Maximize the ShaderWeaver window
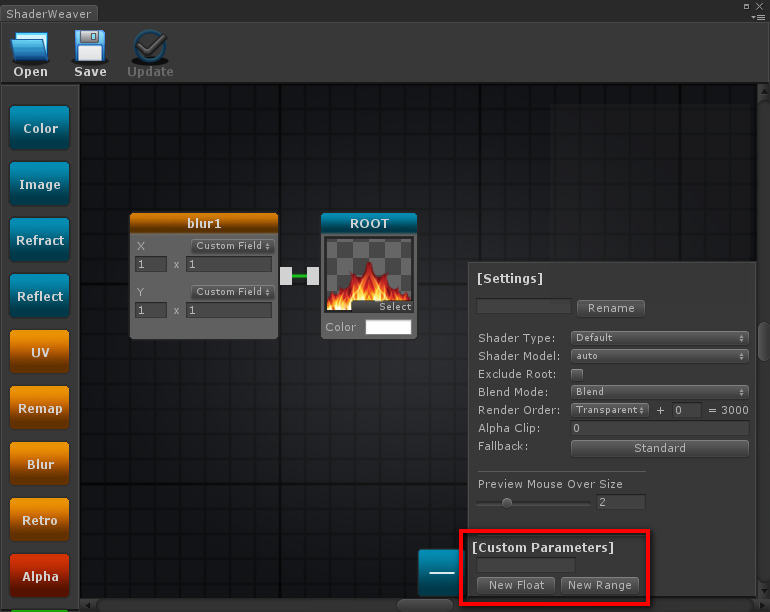This screenshot has height=612, width=770. click(x=746, y=6)
